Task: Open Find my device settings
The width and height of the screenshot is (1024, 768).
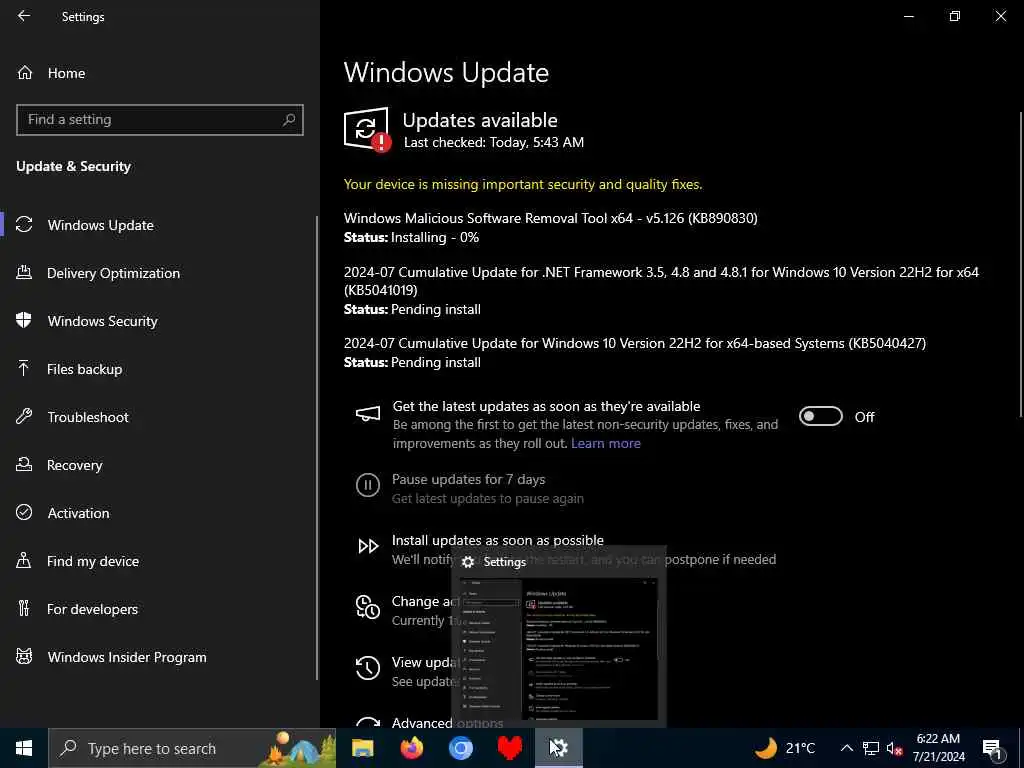Action: (93, 561)
